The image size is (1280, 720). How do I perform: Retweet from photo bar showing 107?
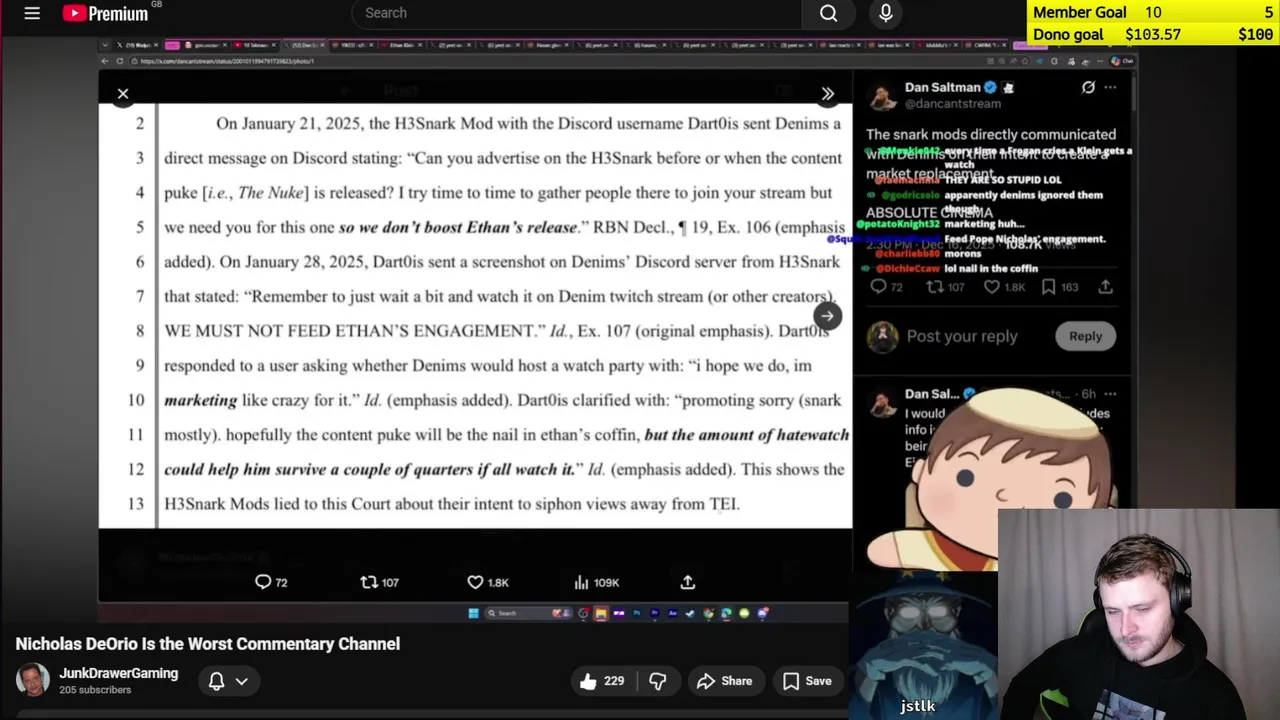click(380, 582)
